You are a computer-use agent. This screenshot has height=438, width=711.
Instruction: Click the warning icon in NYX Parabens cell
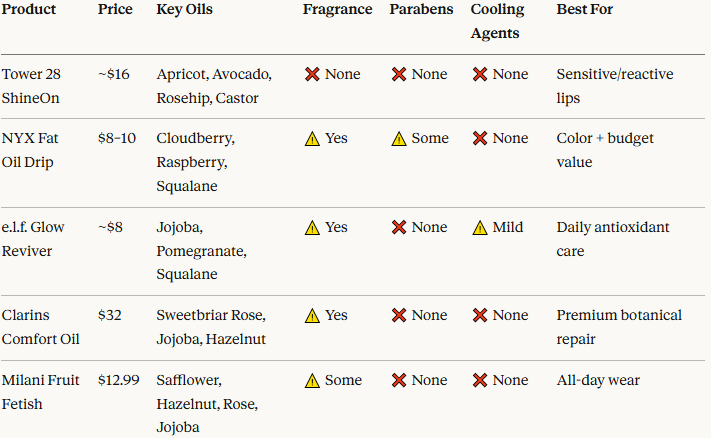pos(399,138)
